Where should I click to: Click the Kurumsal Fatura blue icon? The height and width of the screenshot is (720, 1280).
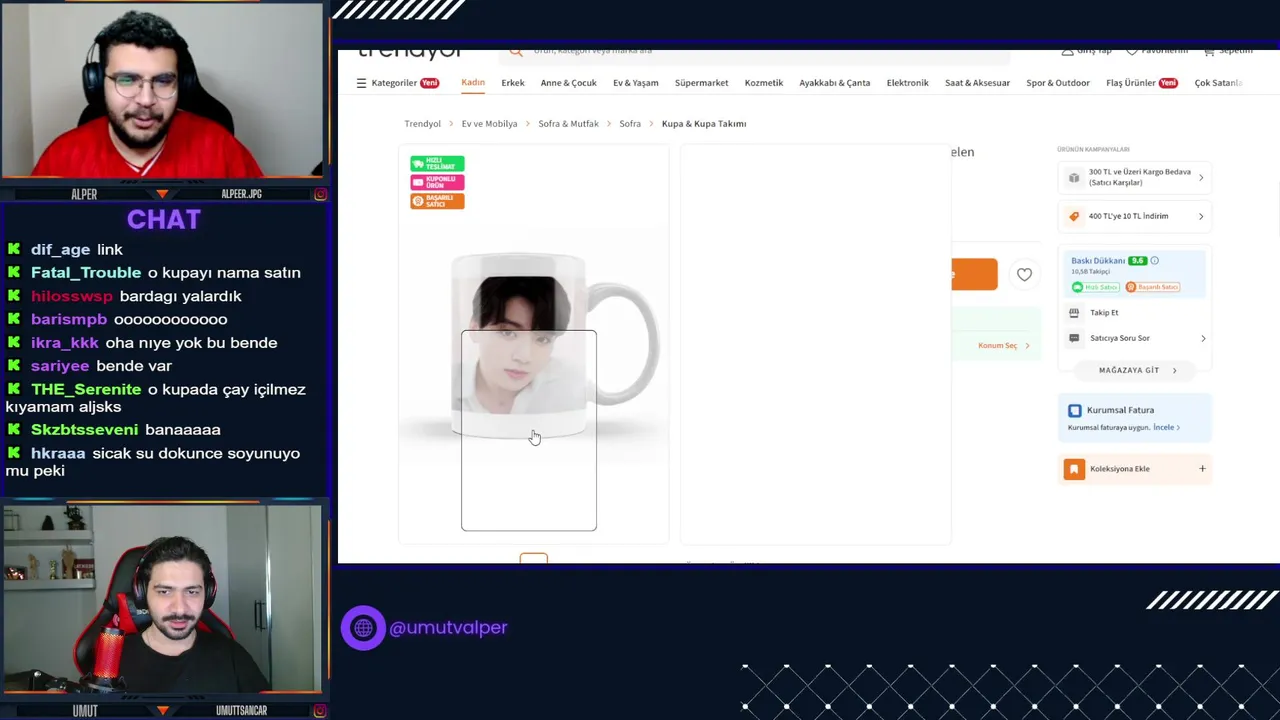(1075, 410)
